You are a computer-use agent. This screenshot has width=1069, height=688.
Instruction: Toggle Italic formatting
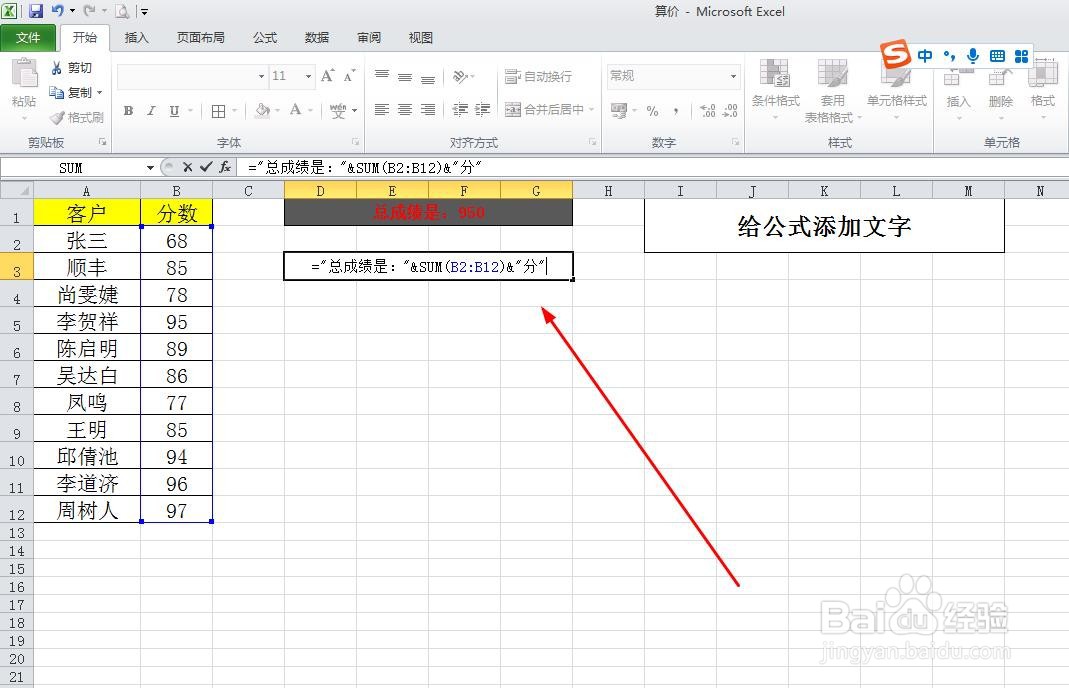(x=151, y=110)
